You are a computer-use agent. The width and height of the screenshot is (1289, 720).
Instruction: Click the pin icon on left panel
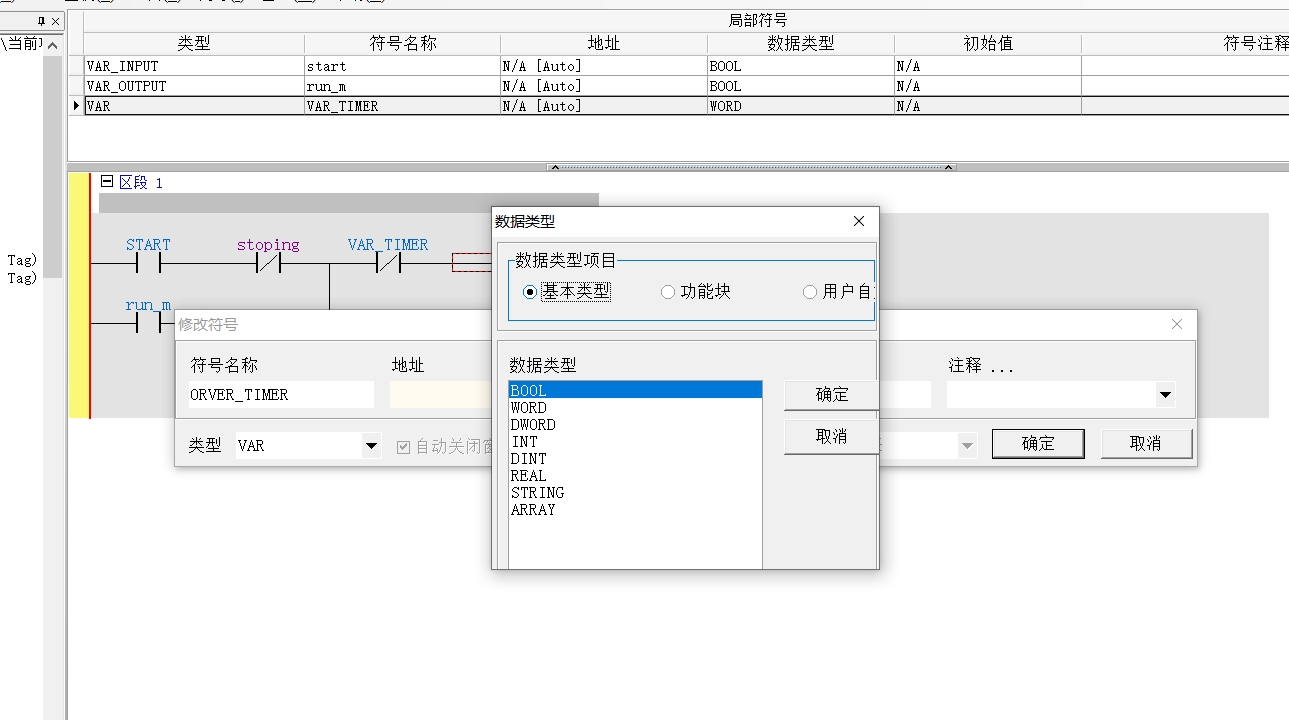pos(41,21)
